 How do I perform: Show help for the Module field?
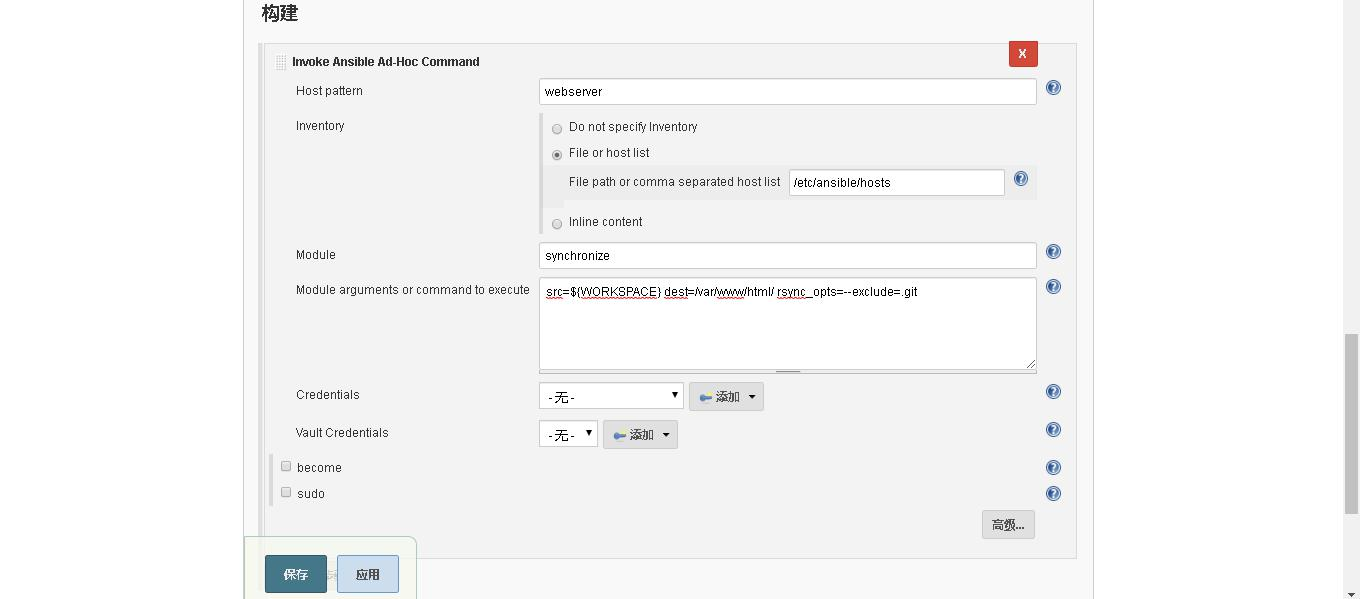coord(1053,252)
